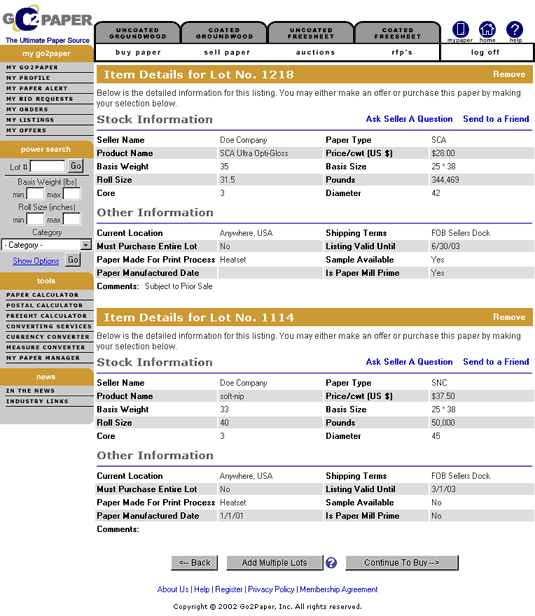
Task: Open the Coated Groundwood tab
Action: click(x=224, y=33)
